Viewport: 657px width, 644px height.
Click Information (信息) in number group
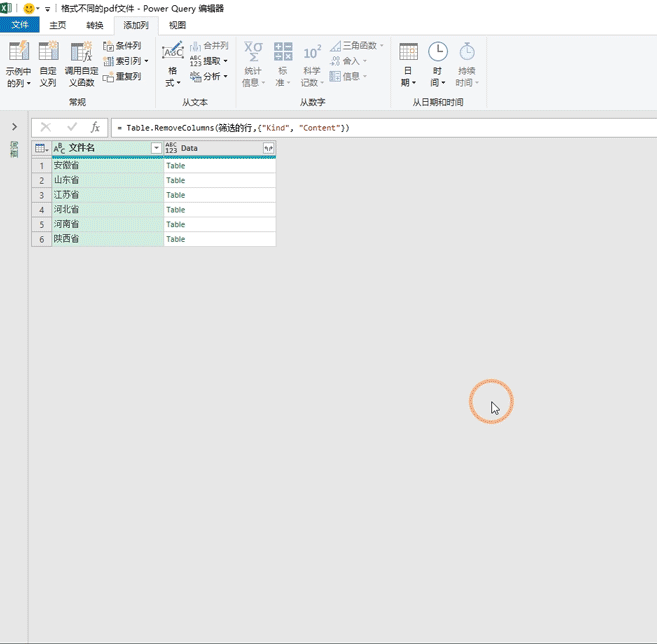coord(348,77)
